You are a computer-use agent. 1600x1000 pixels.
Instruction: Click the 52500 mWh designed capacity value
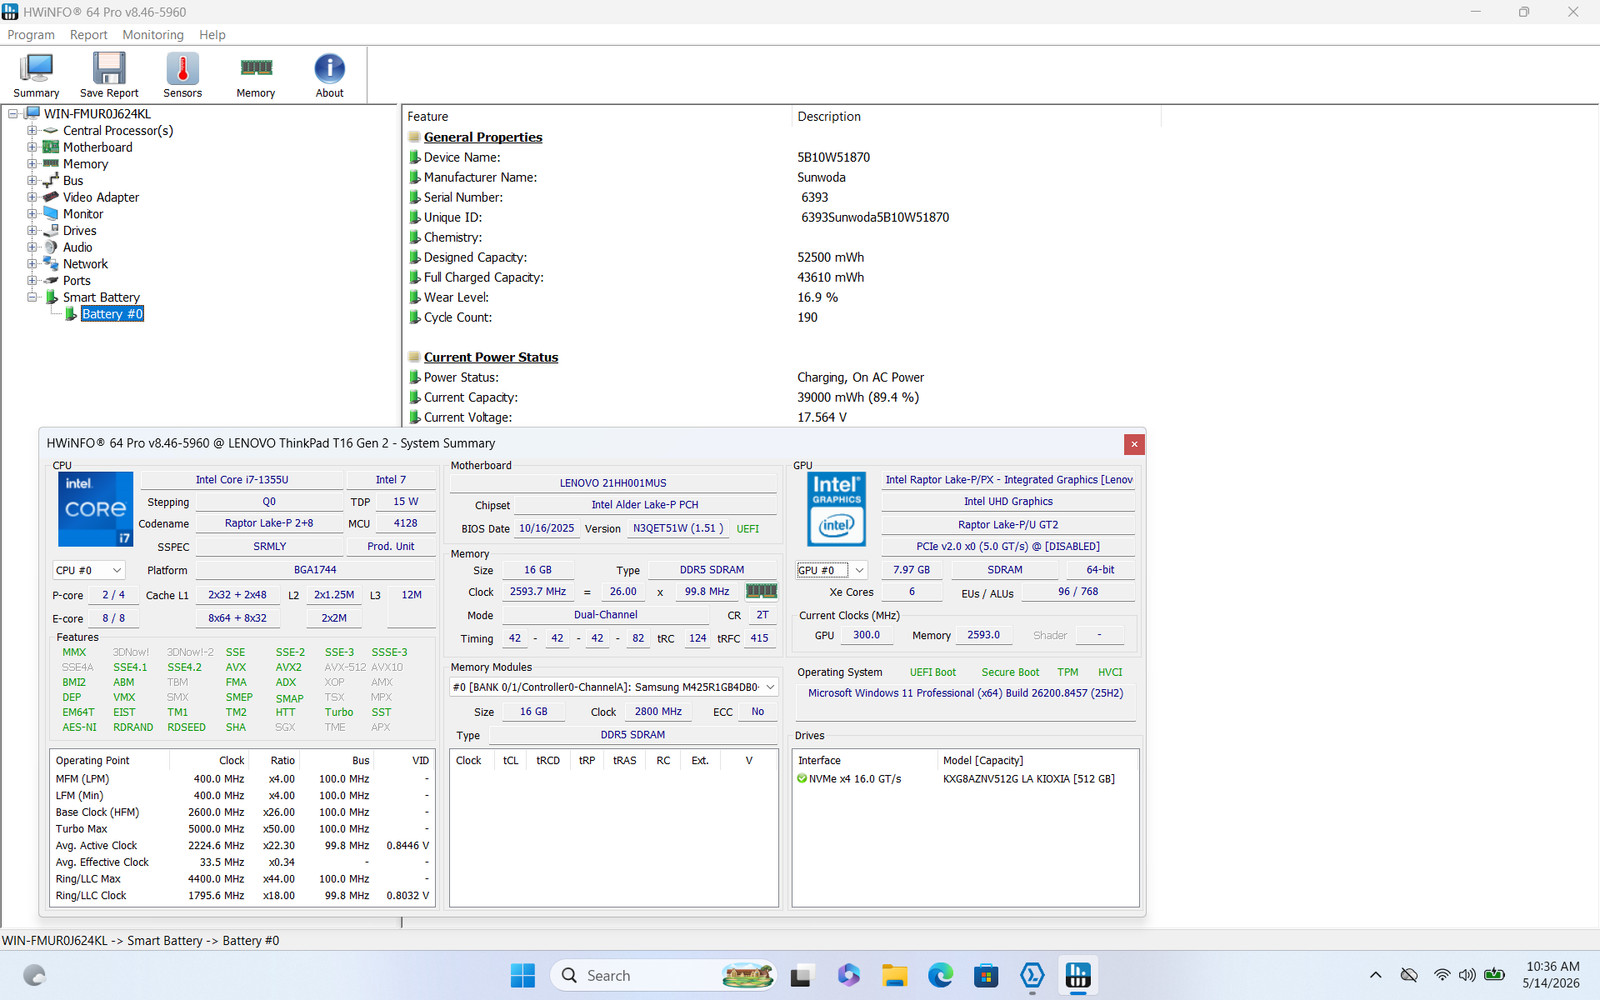830,257
